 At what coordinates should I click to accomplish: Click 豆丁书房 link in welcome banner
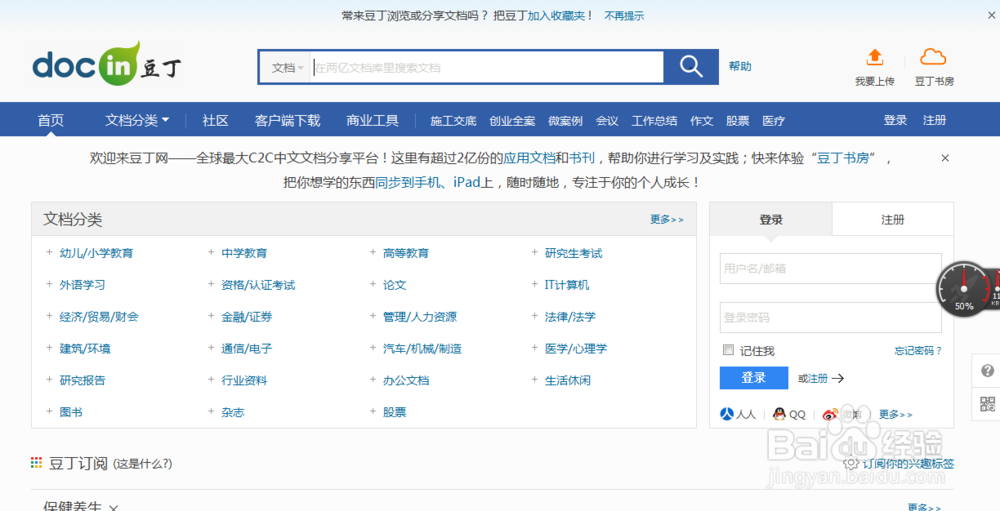[x=843, y=158]
